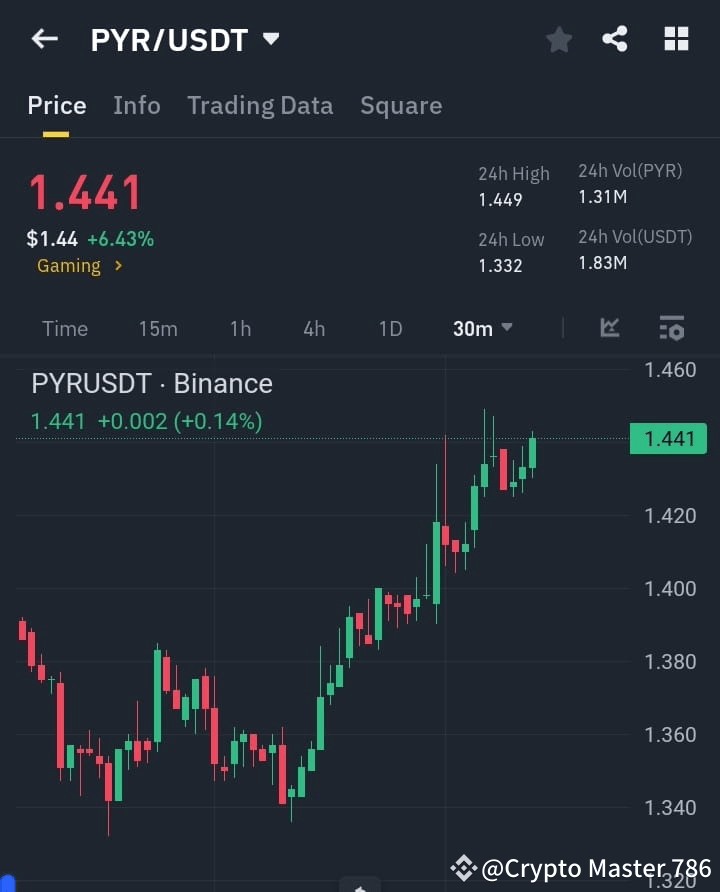Open the indicator settings icon

tap(669, 328)
